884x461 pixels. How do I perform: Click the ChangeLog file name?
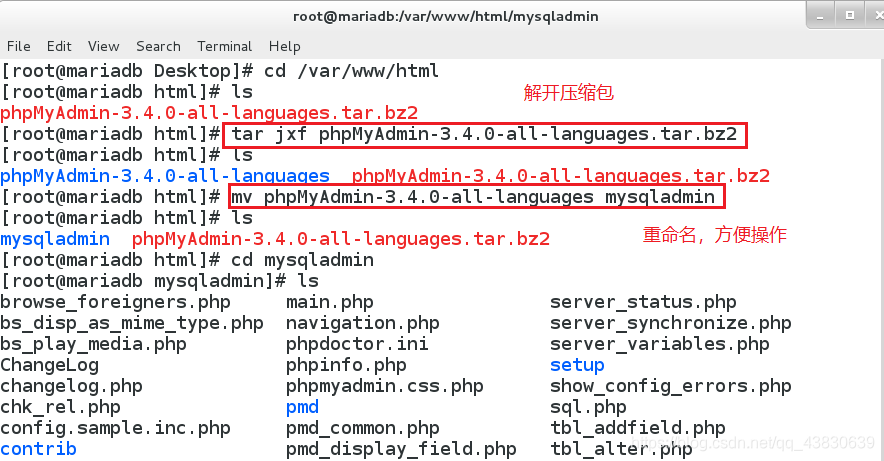(x=49, y=365)
